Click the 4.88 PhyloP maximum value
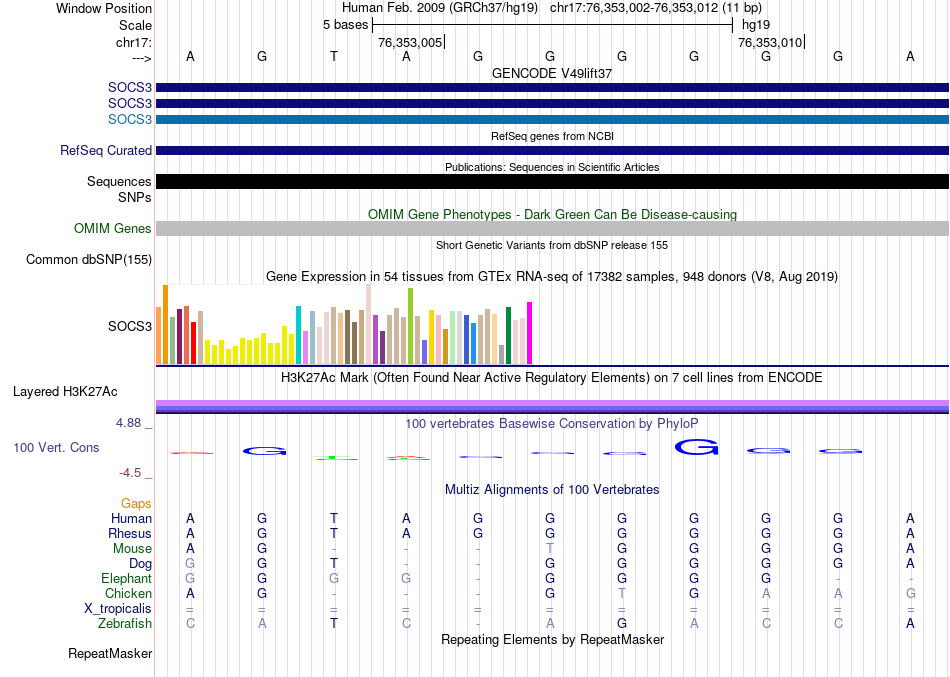Viewport: 950px width, 677px height. 128,422
